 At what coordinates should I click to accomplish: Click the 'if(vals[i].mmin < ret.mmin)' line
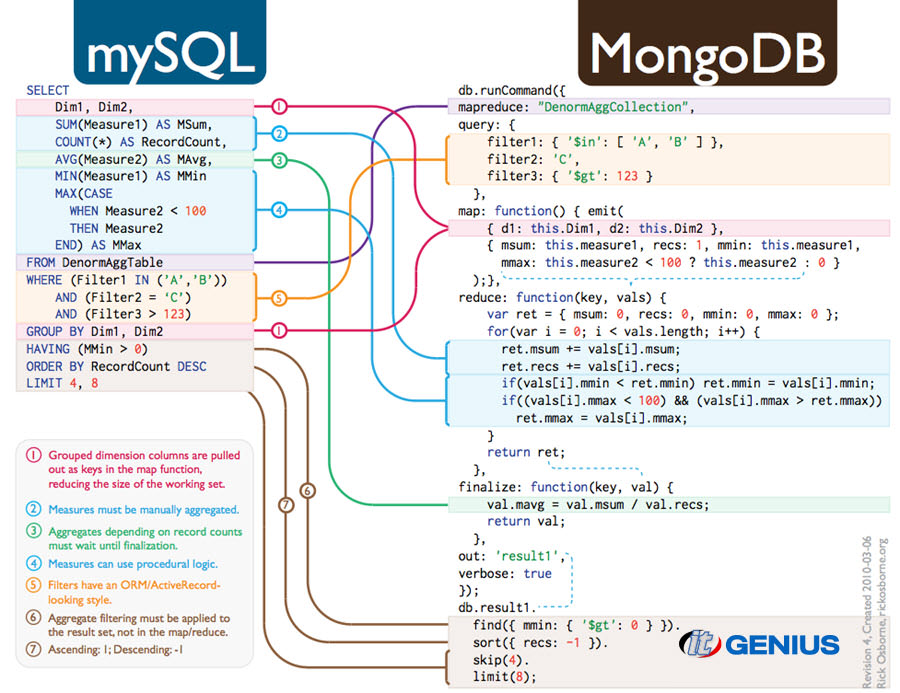[688, 383]
